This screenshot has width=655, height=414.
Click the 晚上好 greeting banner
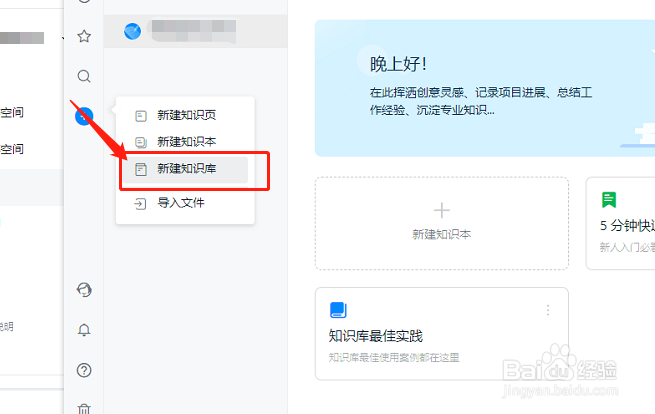[x=480, y=88]
